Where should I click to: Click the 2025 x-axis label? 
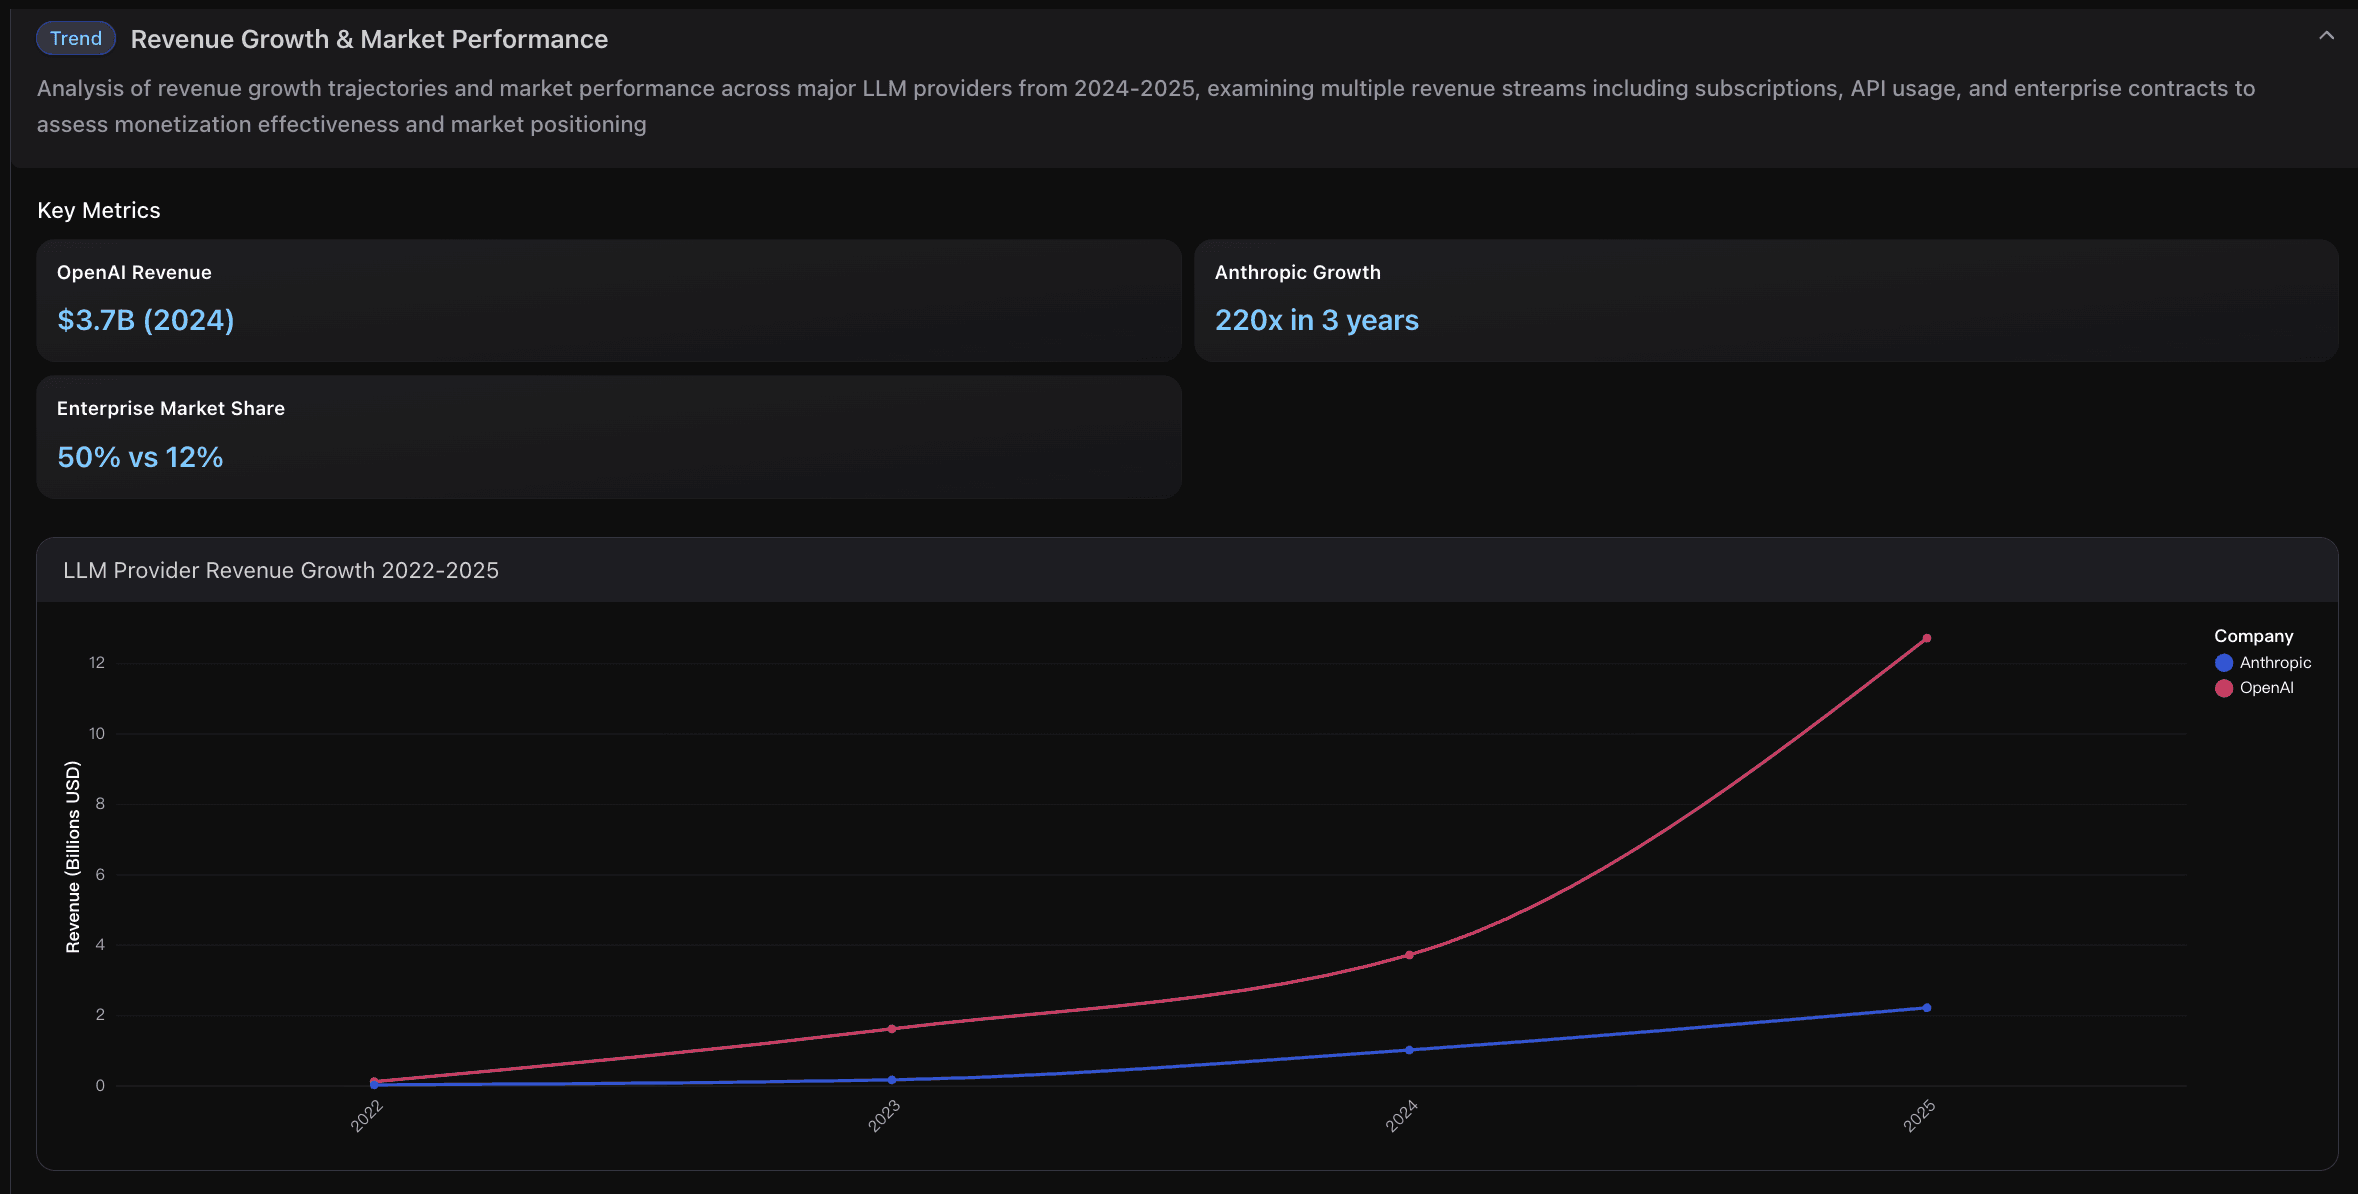tap(1919, 1116)
